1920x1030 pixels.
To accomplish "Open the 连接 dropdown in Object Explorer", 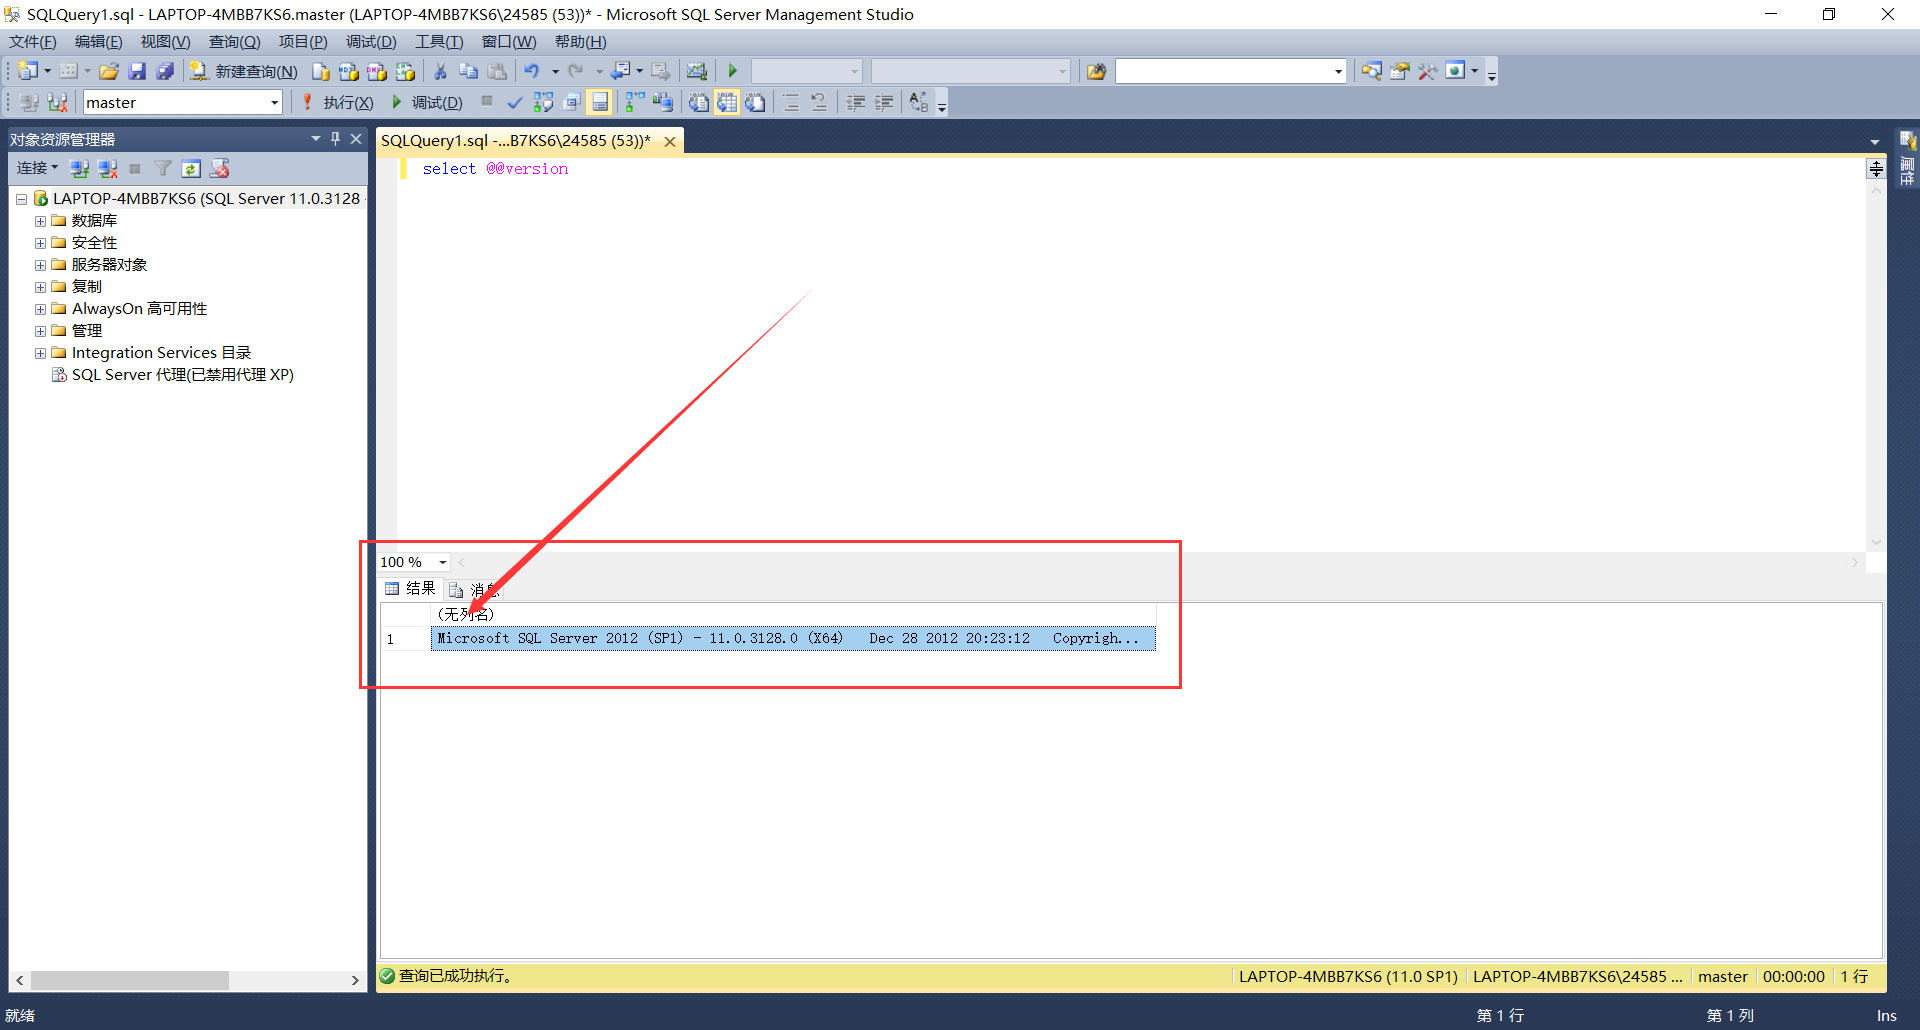I will 37,168.
